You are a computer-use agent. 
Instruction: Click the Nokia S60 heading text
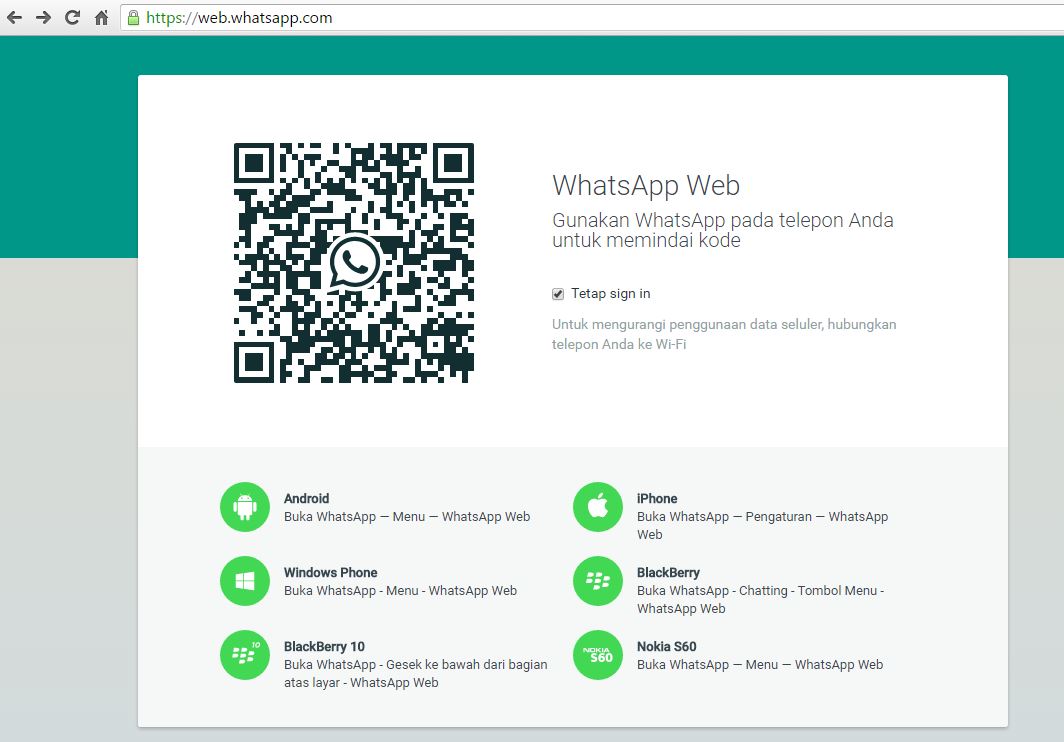[666, 646]
